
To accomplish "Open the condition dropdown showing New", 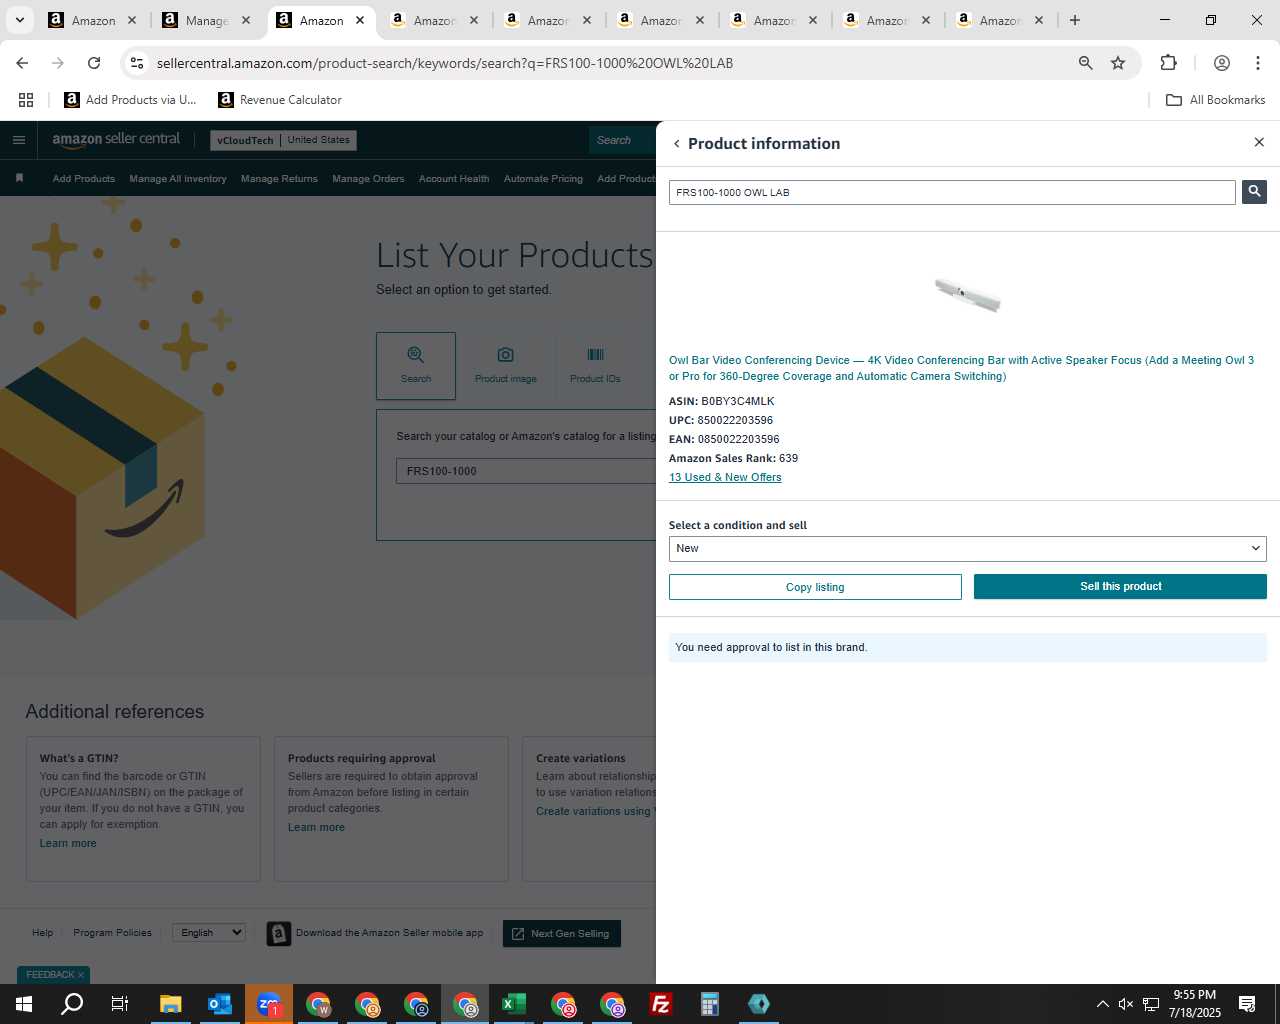I will click(x=967, y=548).
